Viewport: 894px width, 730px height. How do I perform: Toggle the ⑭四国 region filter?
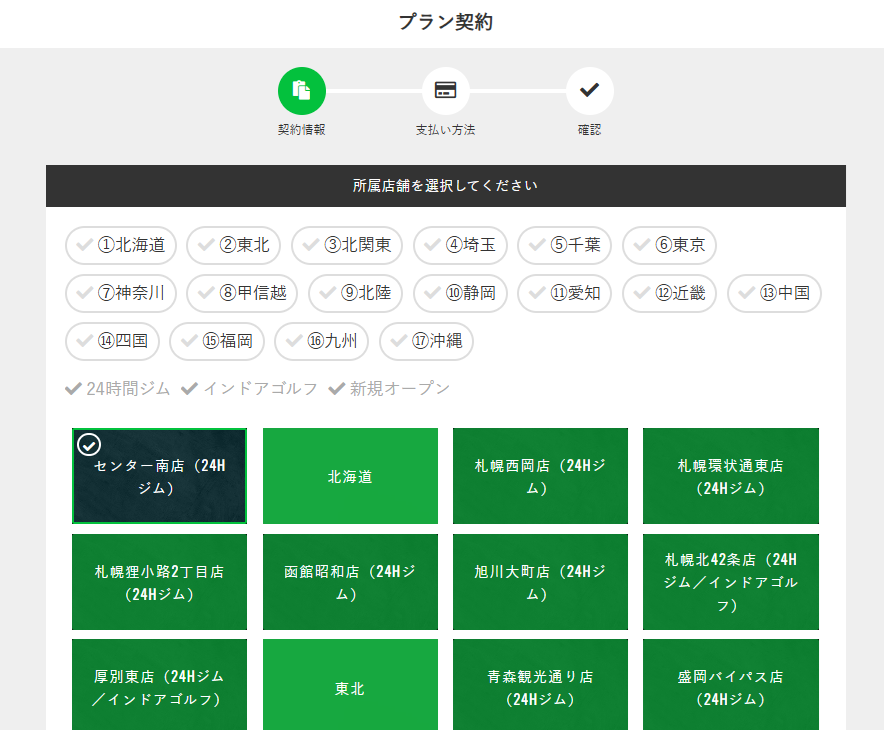tap(112, 341)
